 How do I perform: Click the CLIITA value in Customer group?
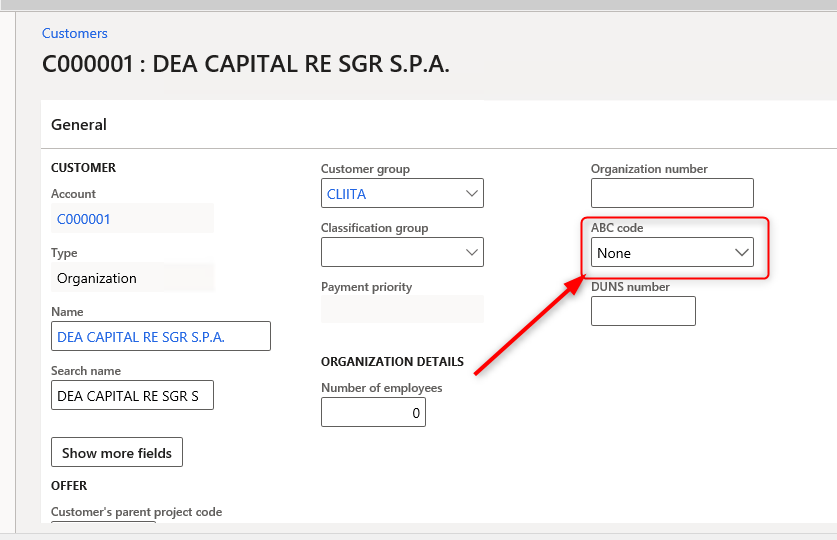pos(347,194)
